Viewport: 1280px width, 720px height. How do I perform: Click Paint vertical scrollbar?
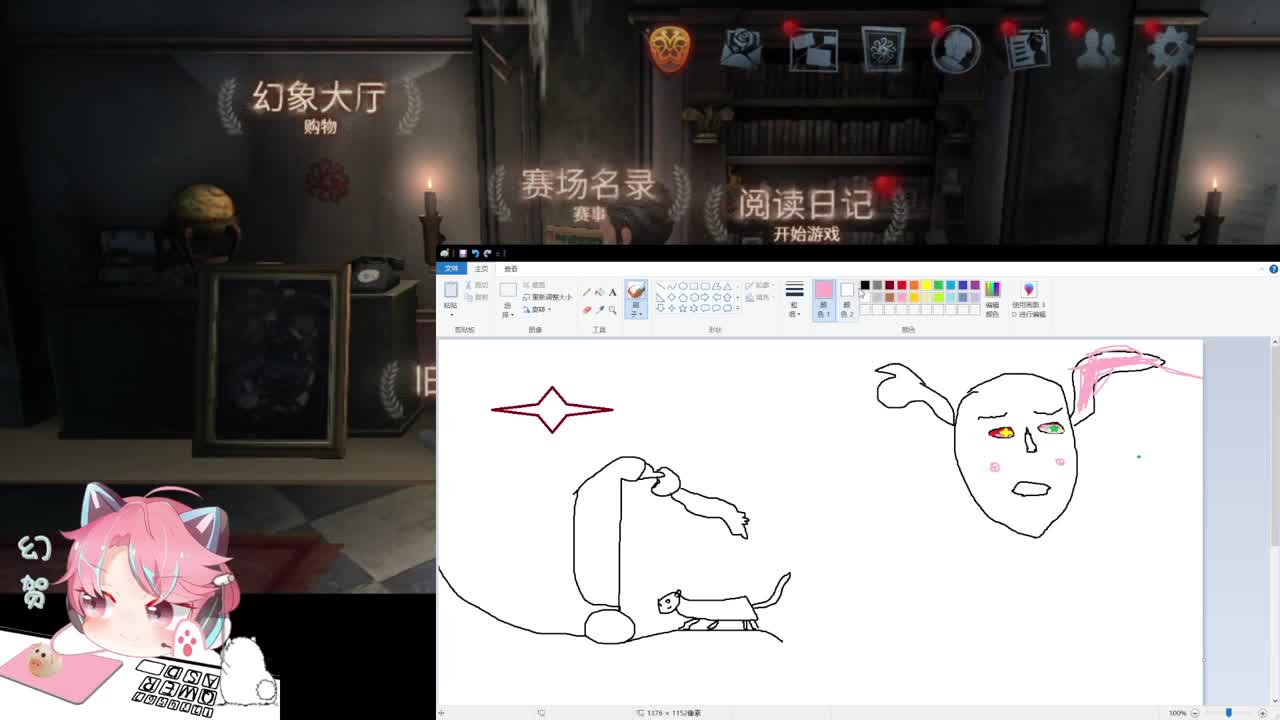[1274, 443]
